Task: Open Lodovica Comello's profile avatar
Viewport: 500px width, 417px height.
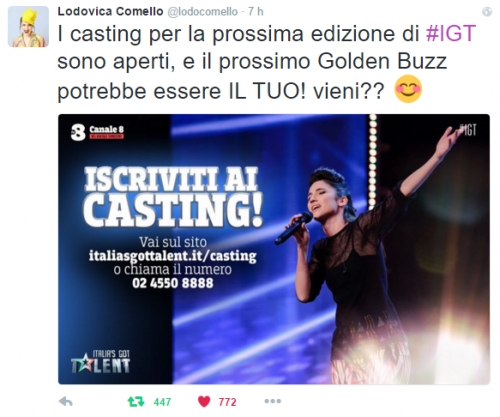Action: (28, 26)
